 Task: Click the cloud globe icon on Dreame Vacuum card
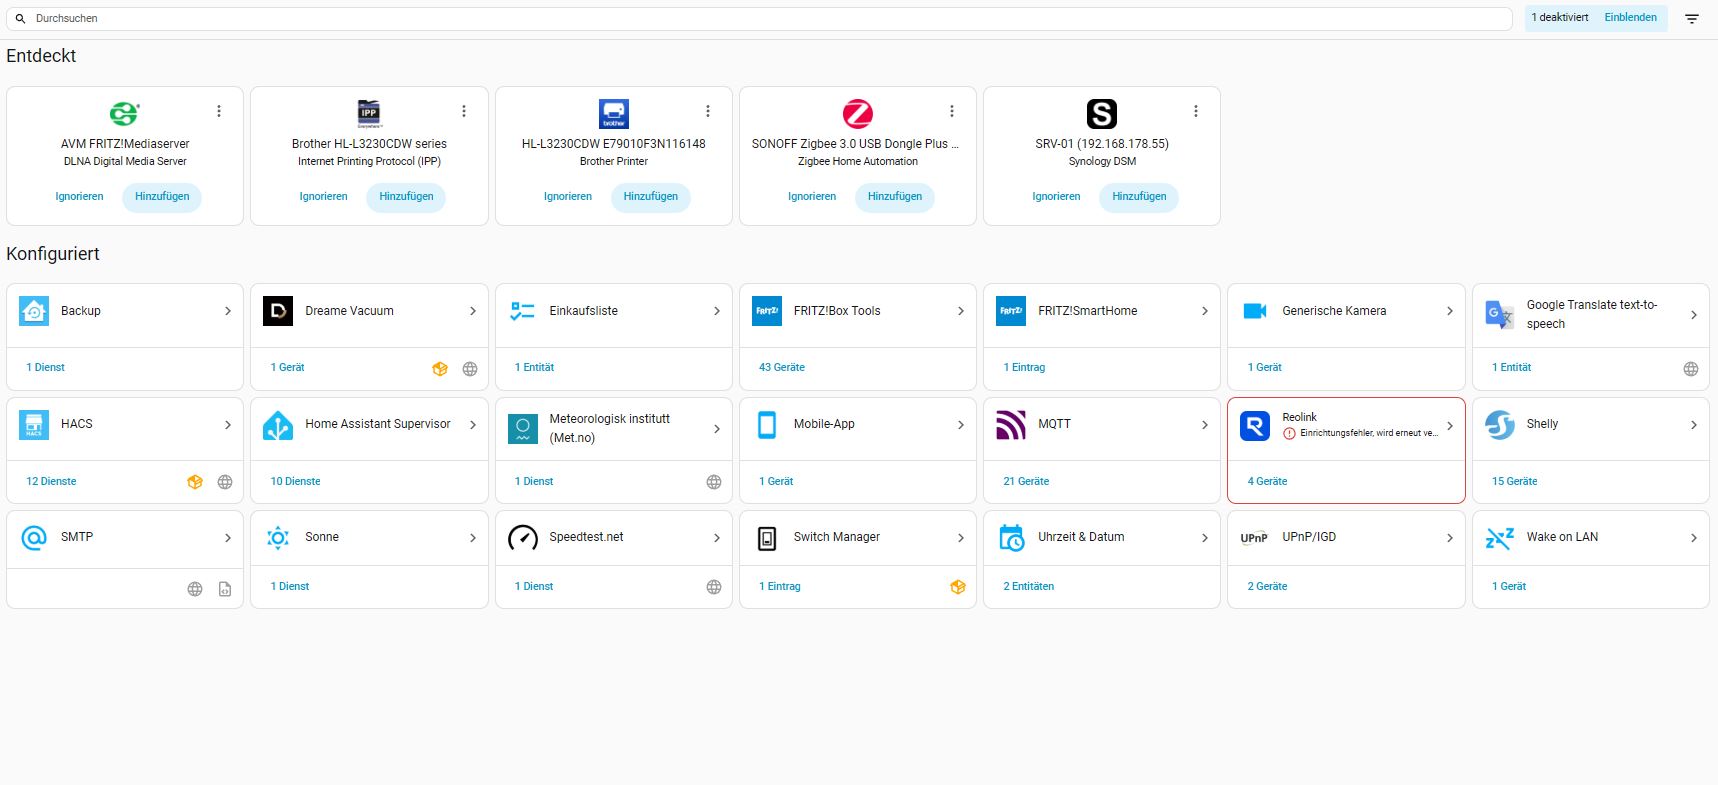click(470, 369)
